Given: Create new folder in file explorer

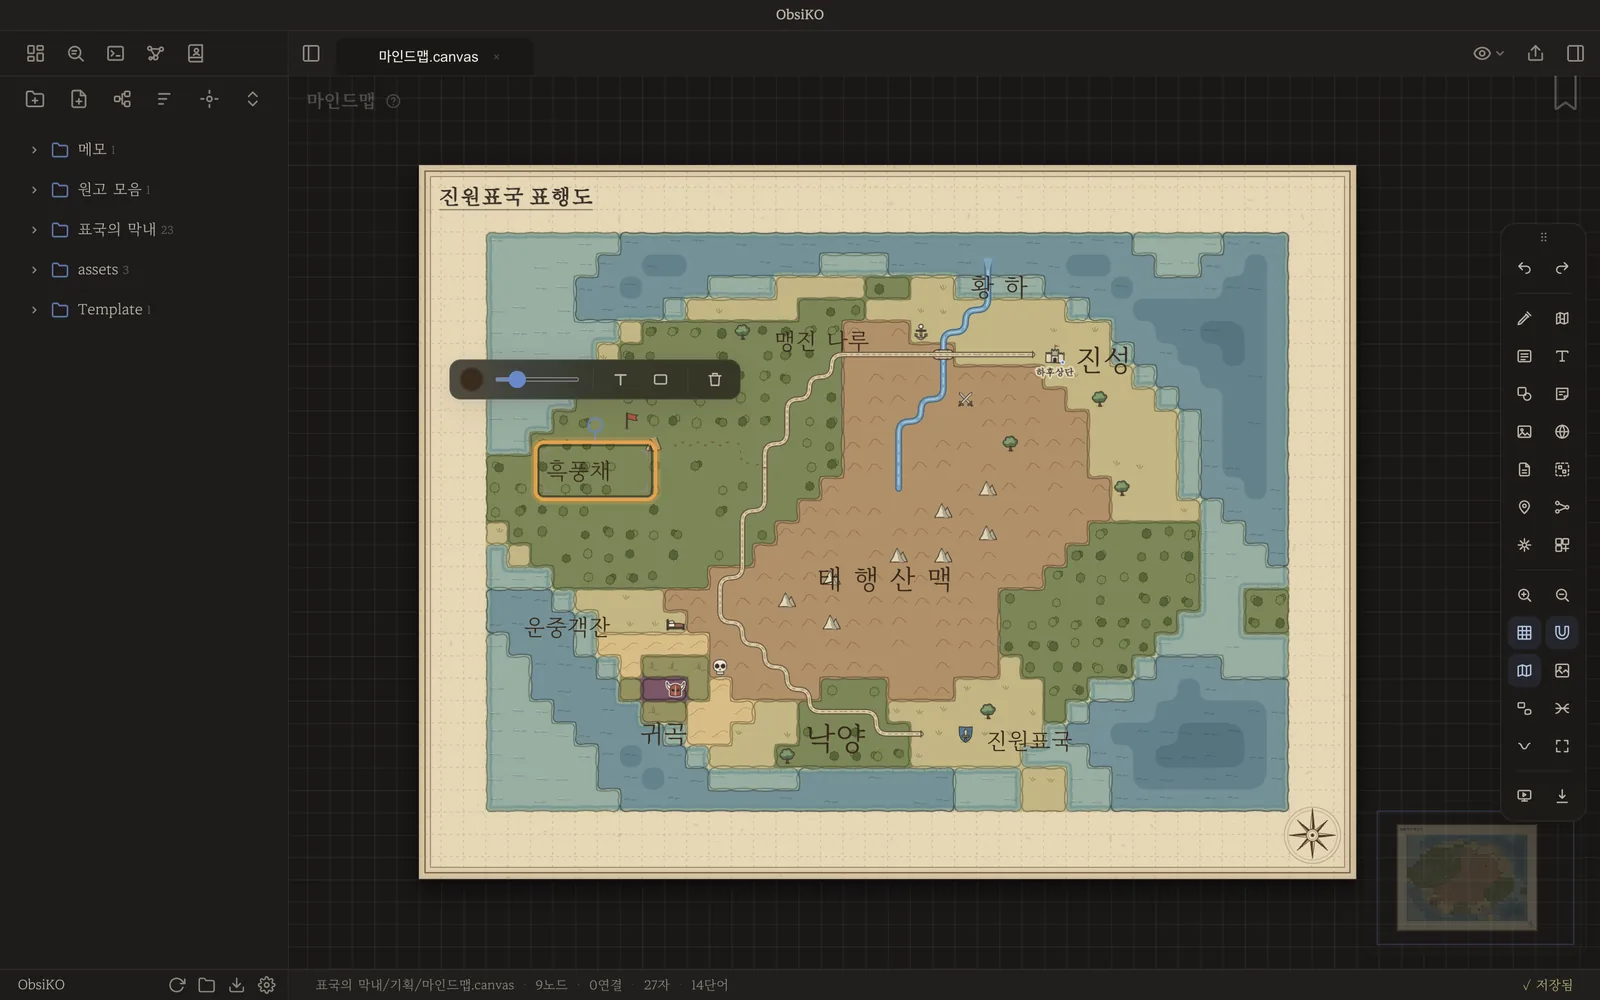Looking at the screenshot, I should pyautogui.click(x=35, y=98).
